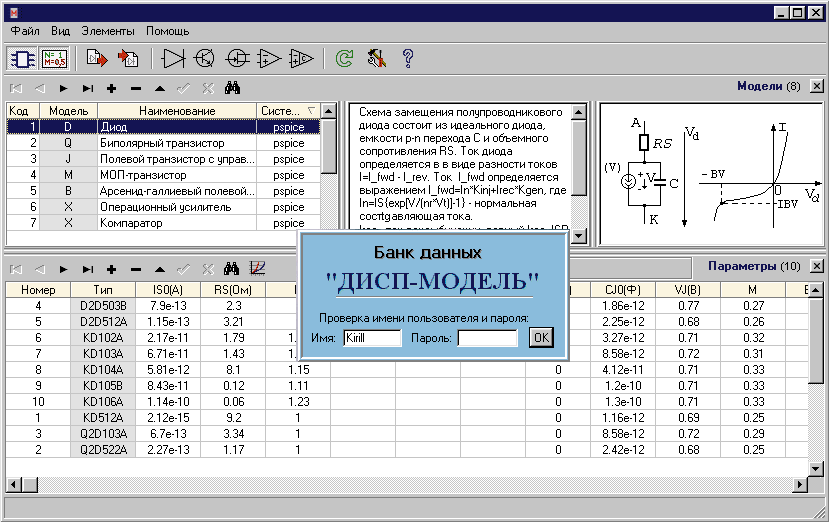Screen dimensions: 829x522
Task: Click the question mark help icon
Action: pyautogui.click(x=408, y=59)
